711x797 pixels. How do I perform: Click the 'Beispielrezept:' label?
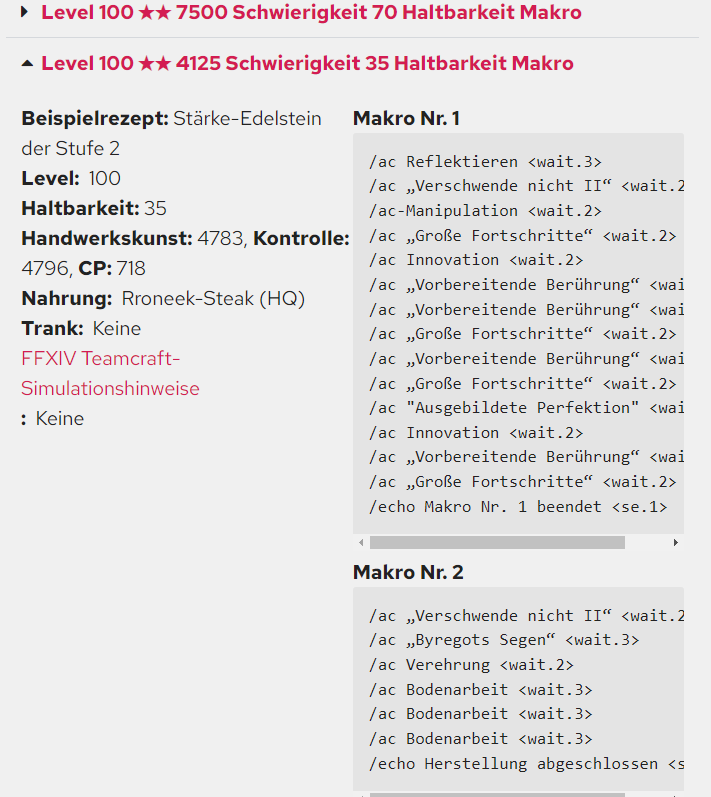(x=95, y=119)
